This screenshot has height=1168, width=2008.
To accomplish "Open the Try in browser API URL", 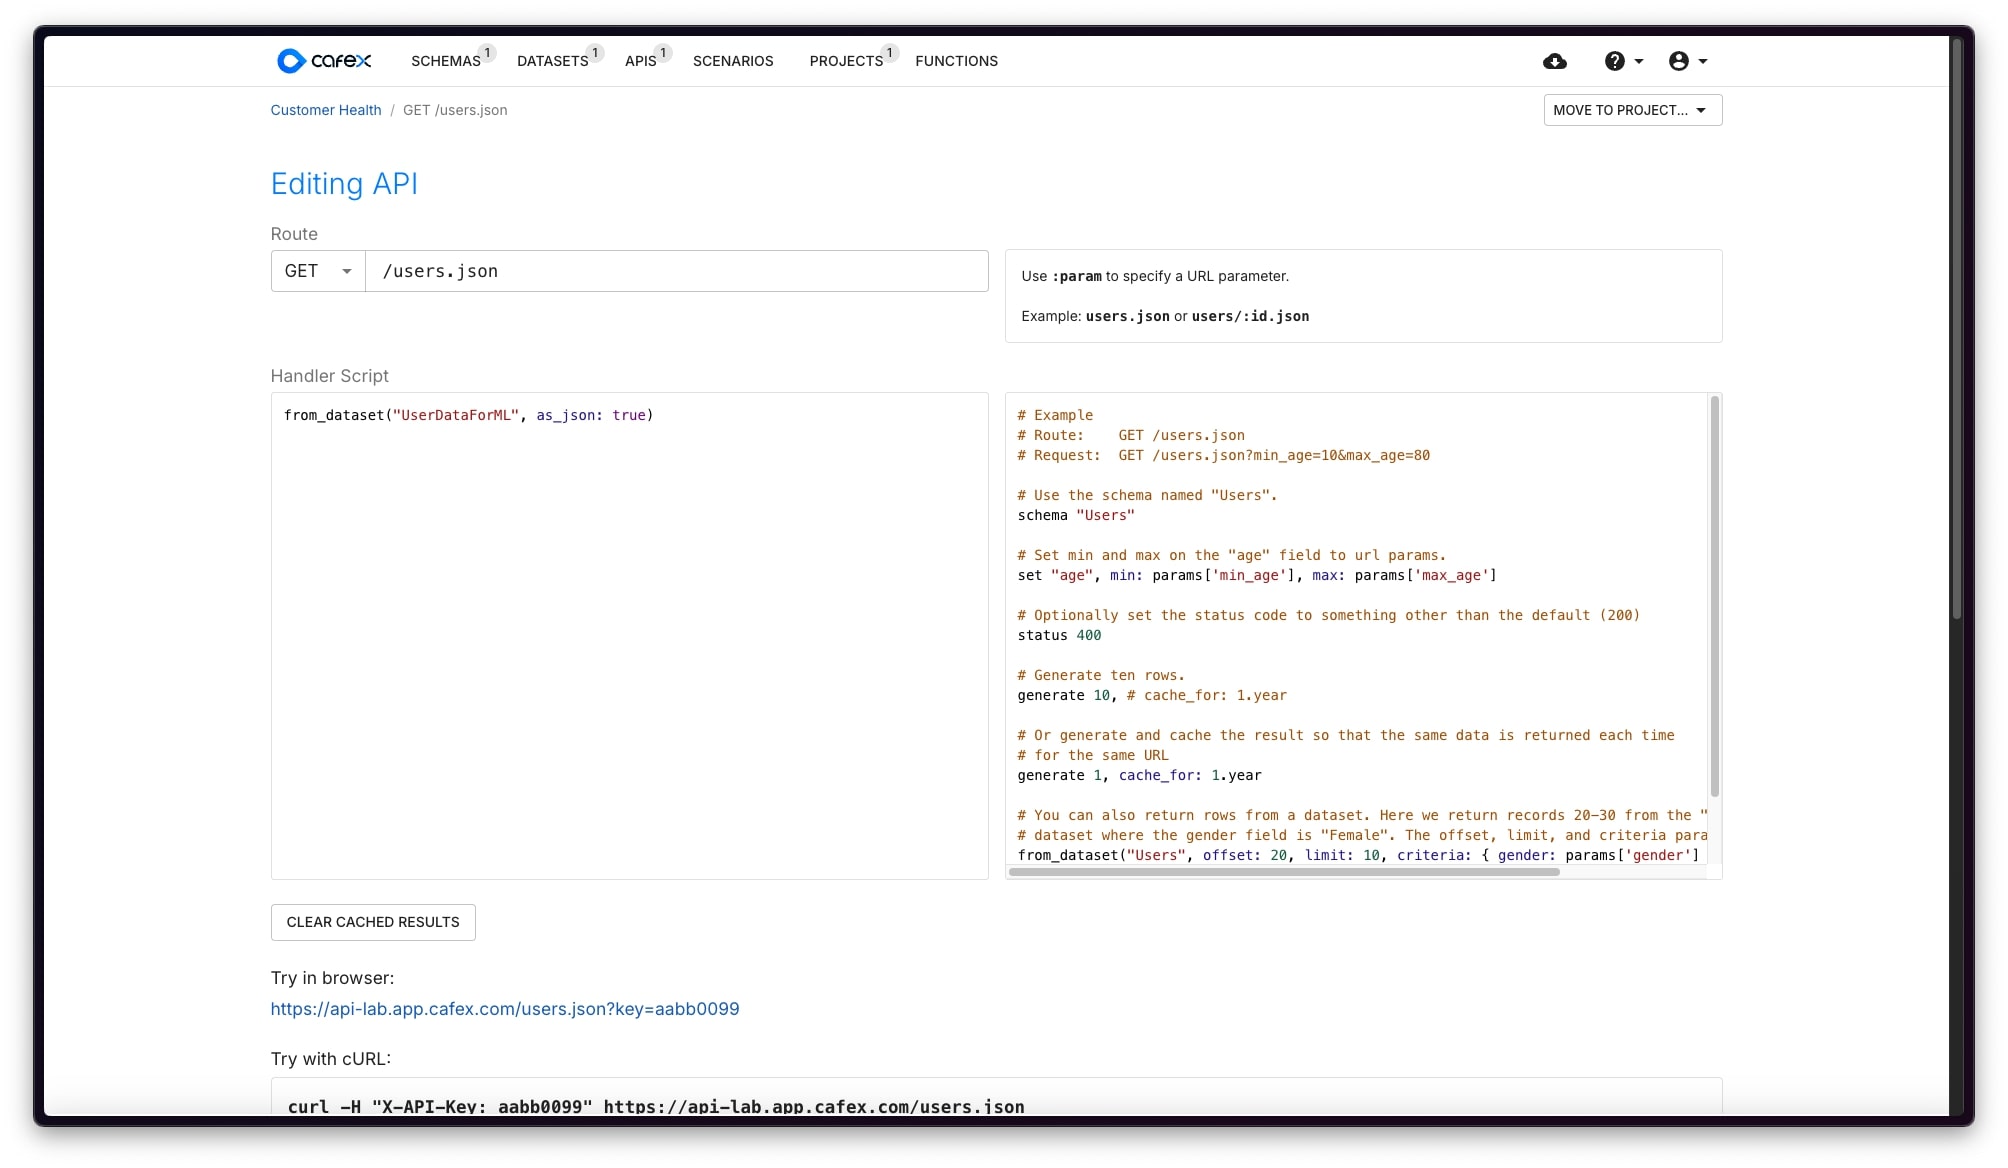I will [505, 1009].
